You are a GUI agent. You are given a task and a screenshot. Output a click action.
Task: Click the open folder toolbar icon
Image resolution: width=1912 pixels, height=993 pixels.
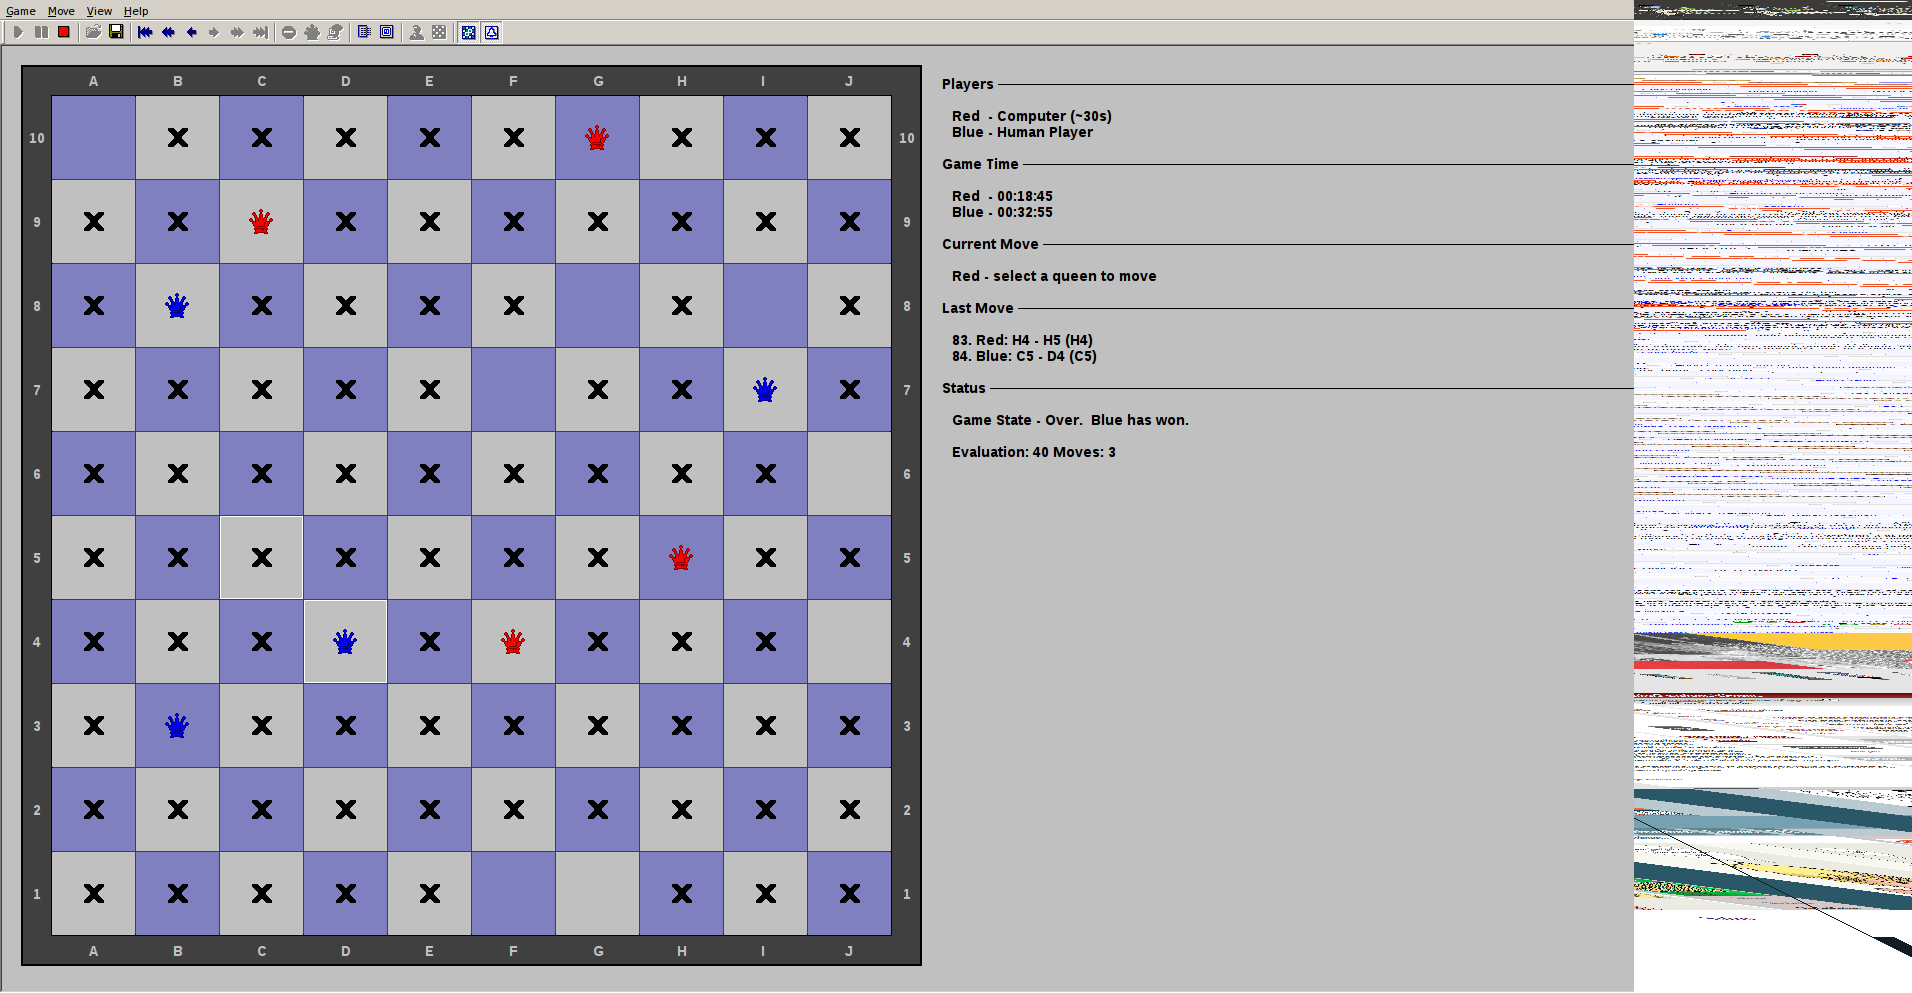tap(93, 32)
